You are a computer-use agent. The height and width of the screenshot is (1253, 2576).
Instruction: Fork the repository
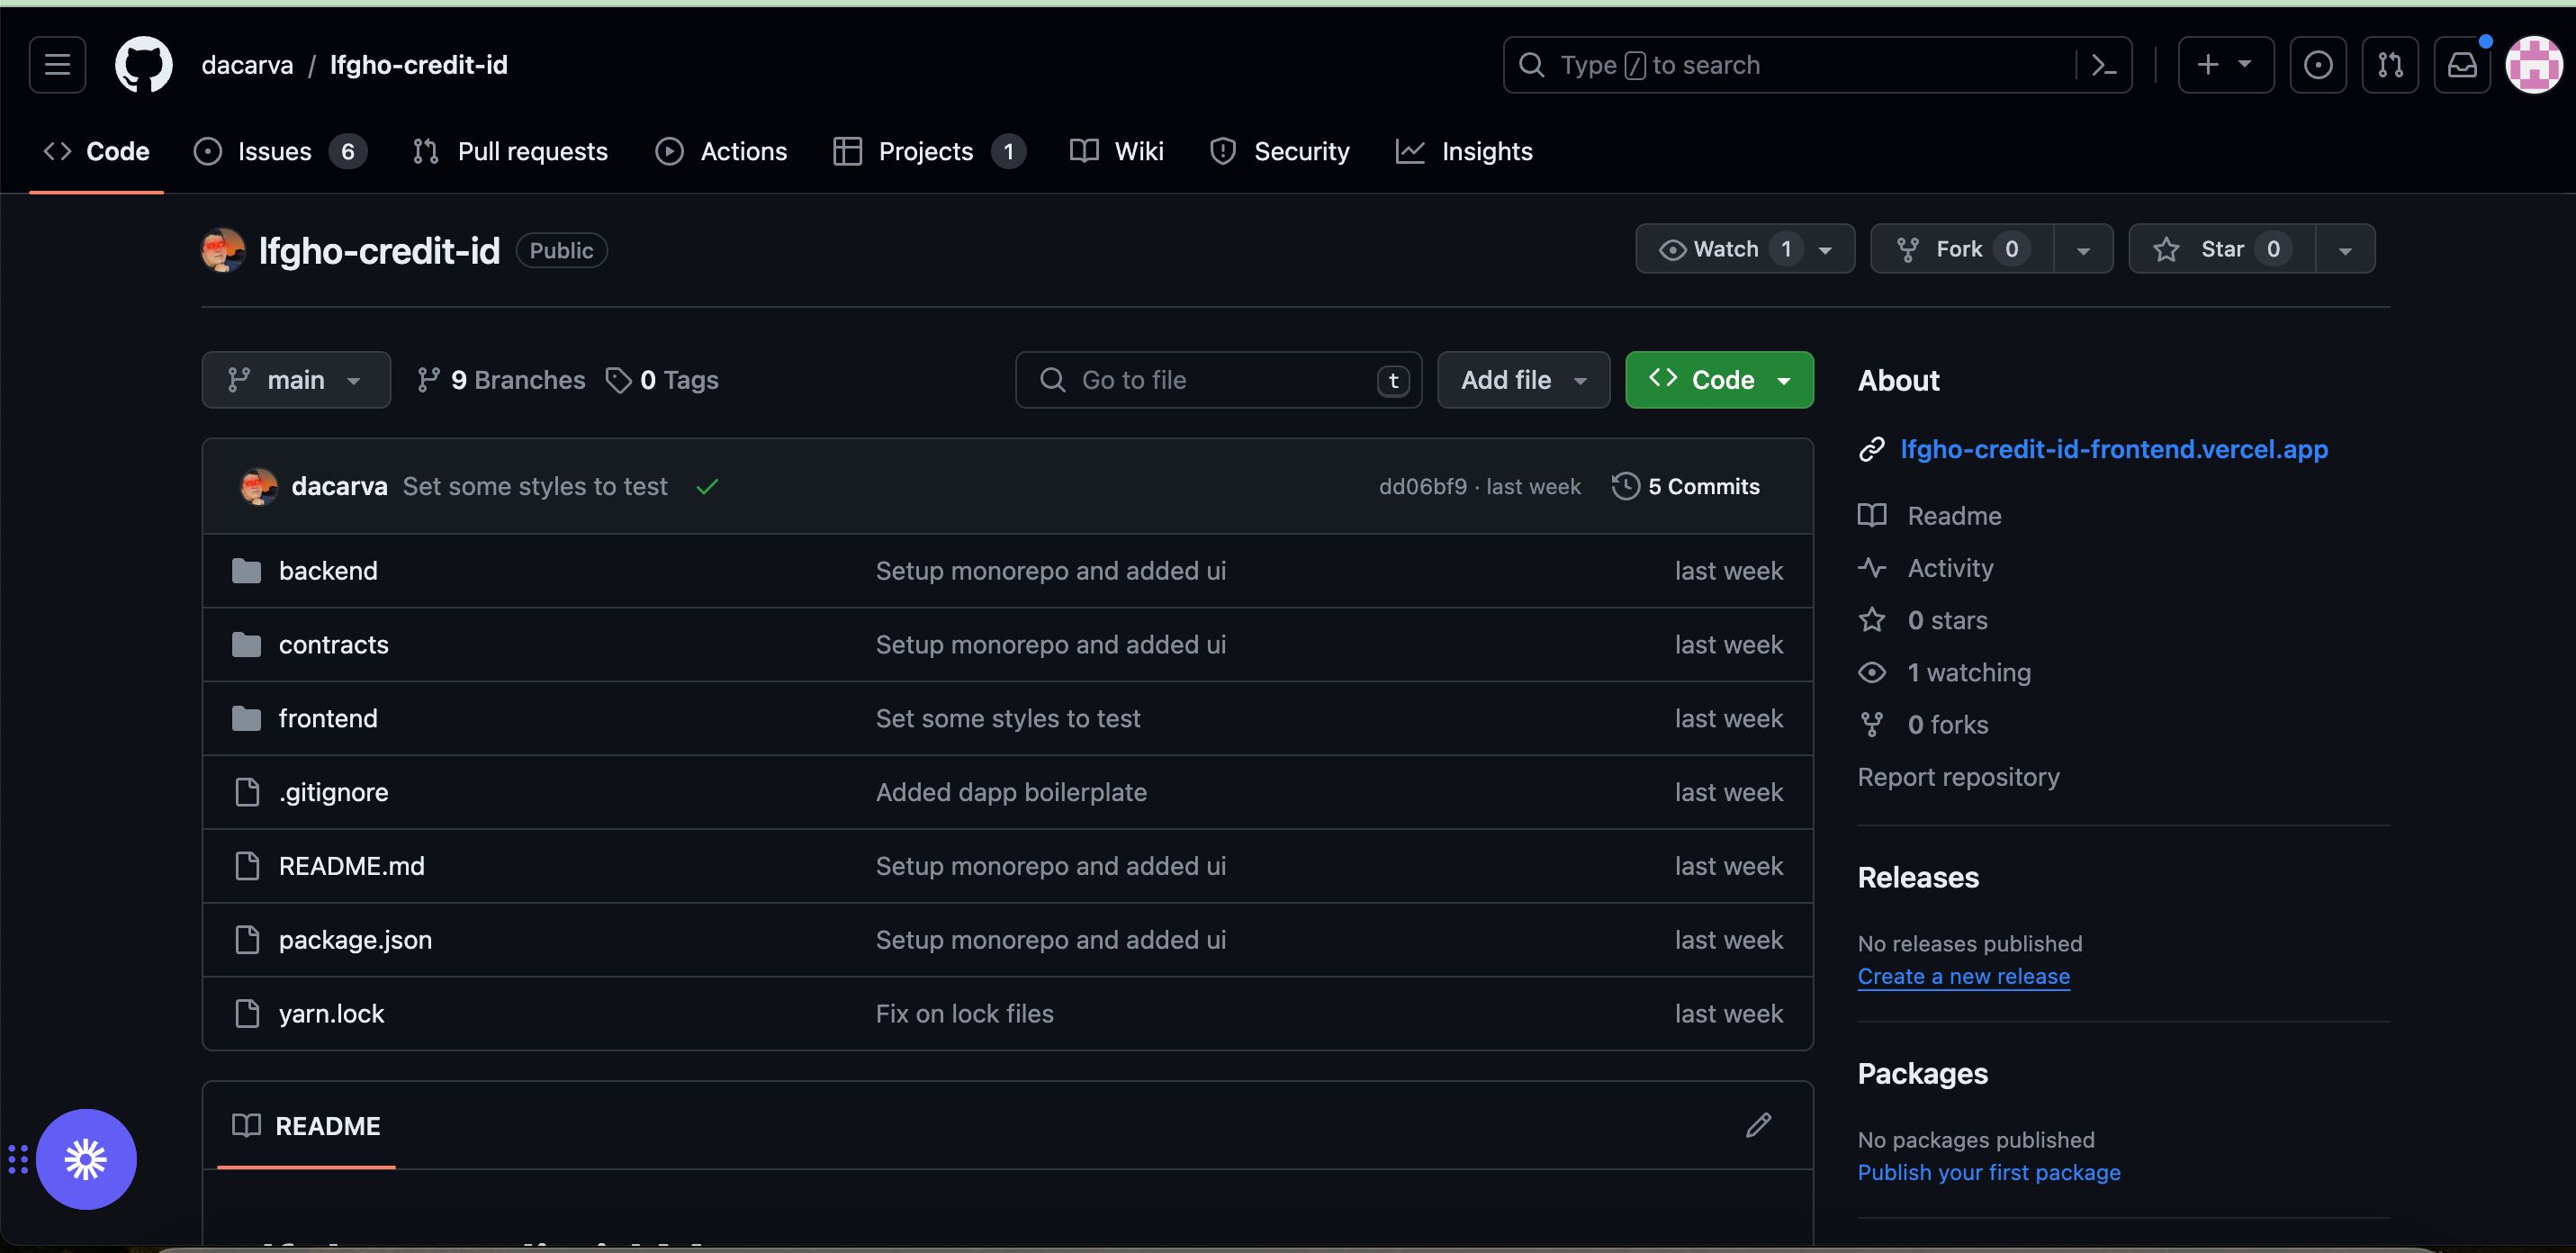[x=1962, y=249]
